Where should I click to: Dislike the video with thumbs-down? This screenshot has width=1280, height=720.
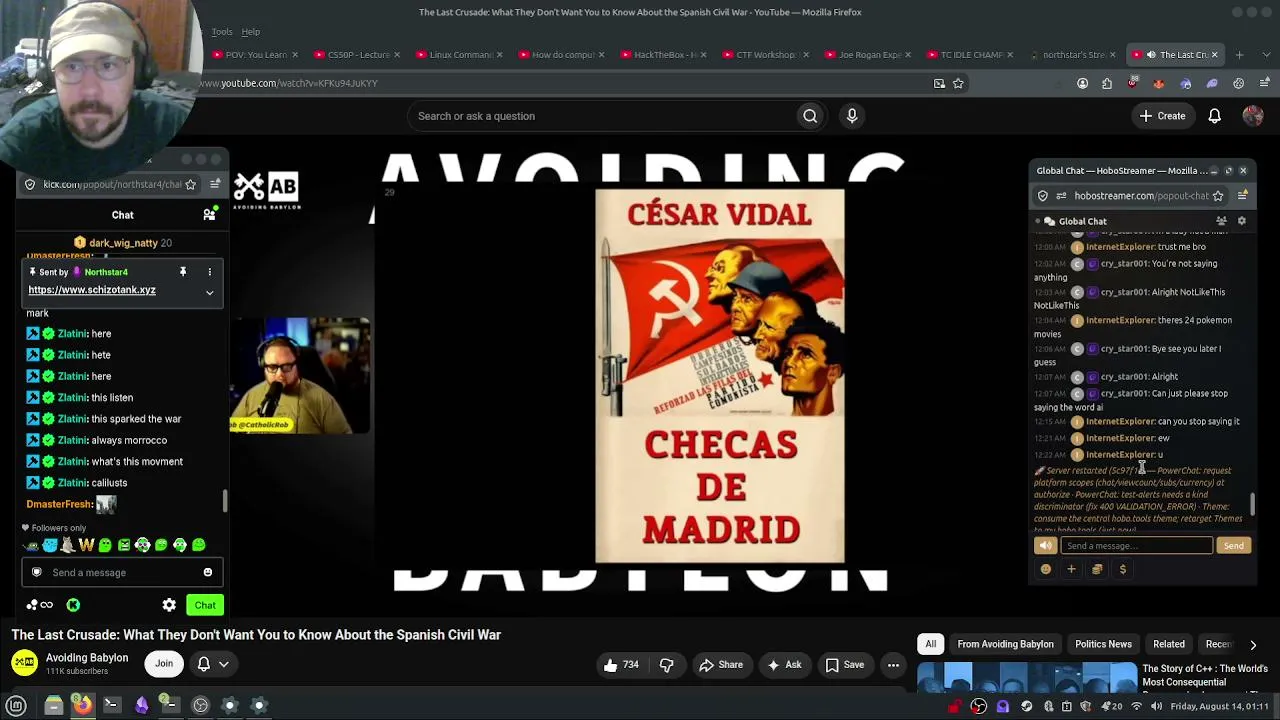tap(667, 665)
